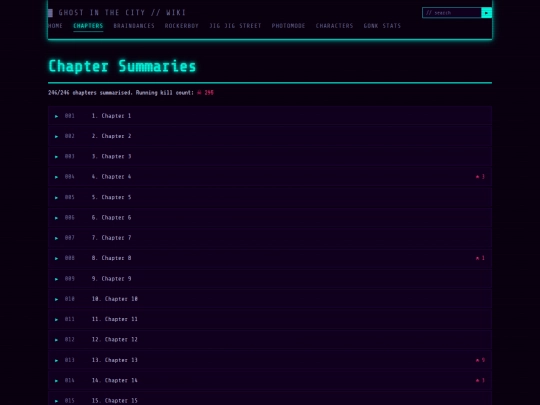Click the 005 index number
The height and width of the screenshot is (405, 540).
point(70,197)
